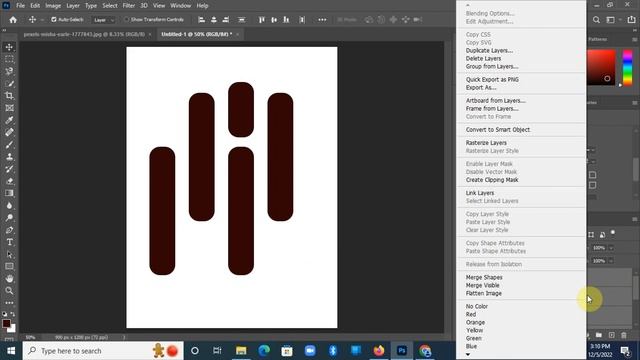The height and width of the screenshot is (360, 640).
Task: Choose Flatten Image in context menu
Action: pyautogui.click(x=484, y=293)
